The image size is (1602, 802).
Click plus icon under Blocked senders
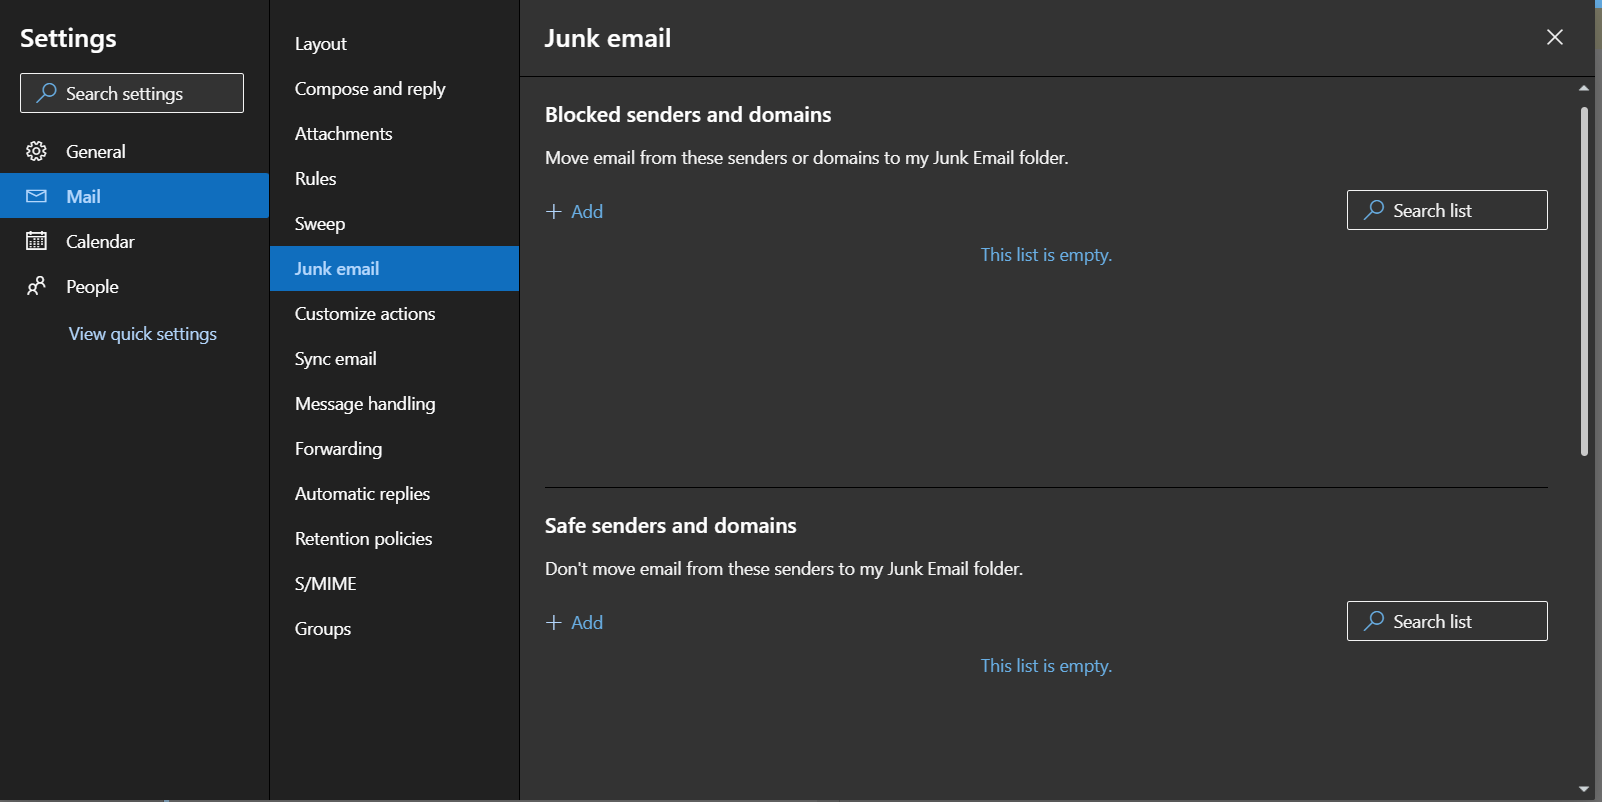click(x=554, y=212)
